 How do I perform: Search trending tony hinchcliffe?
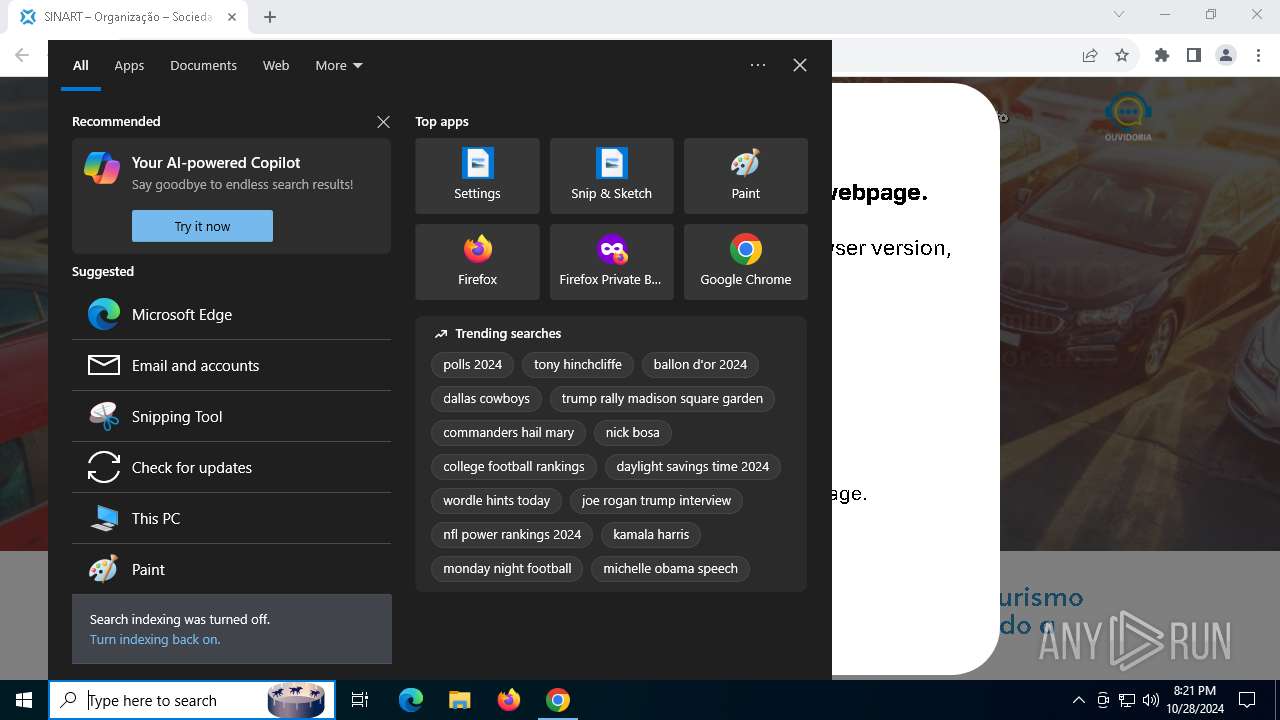click(577, 365)
